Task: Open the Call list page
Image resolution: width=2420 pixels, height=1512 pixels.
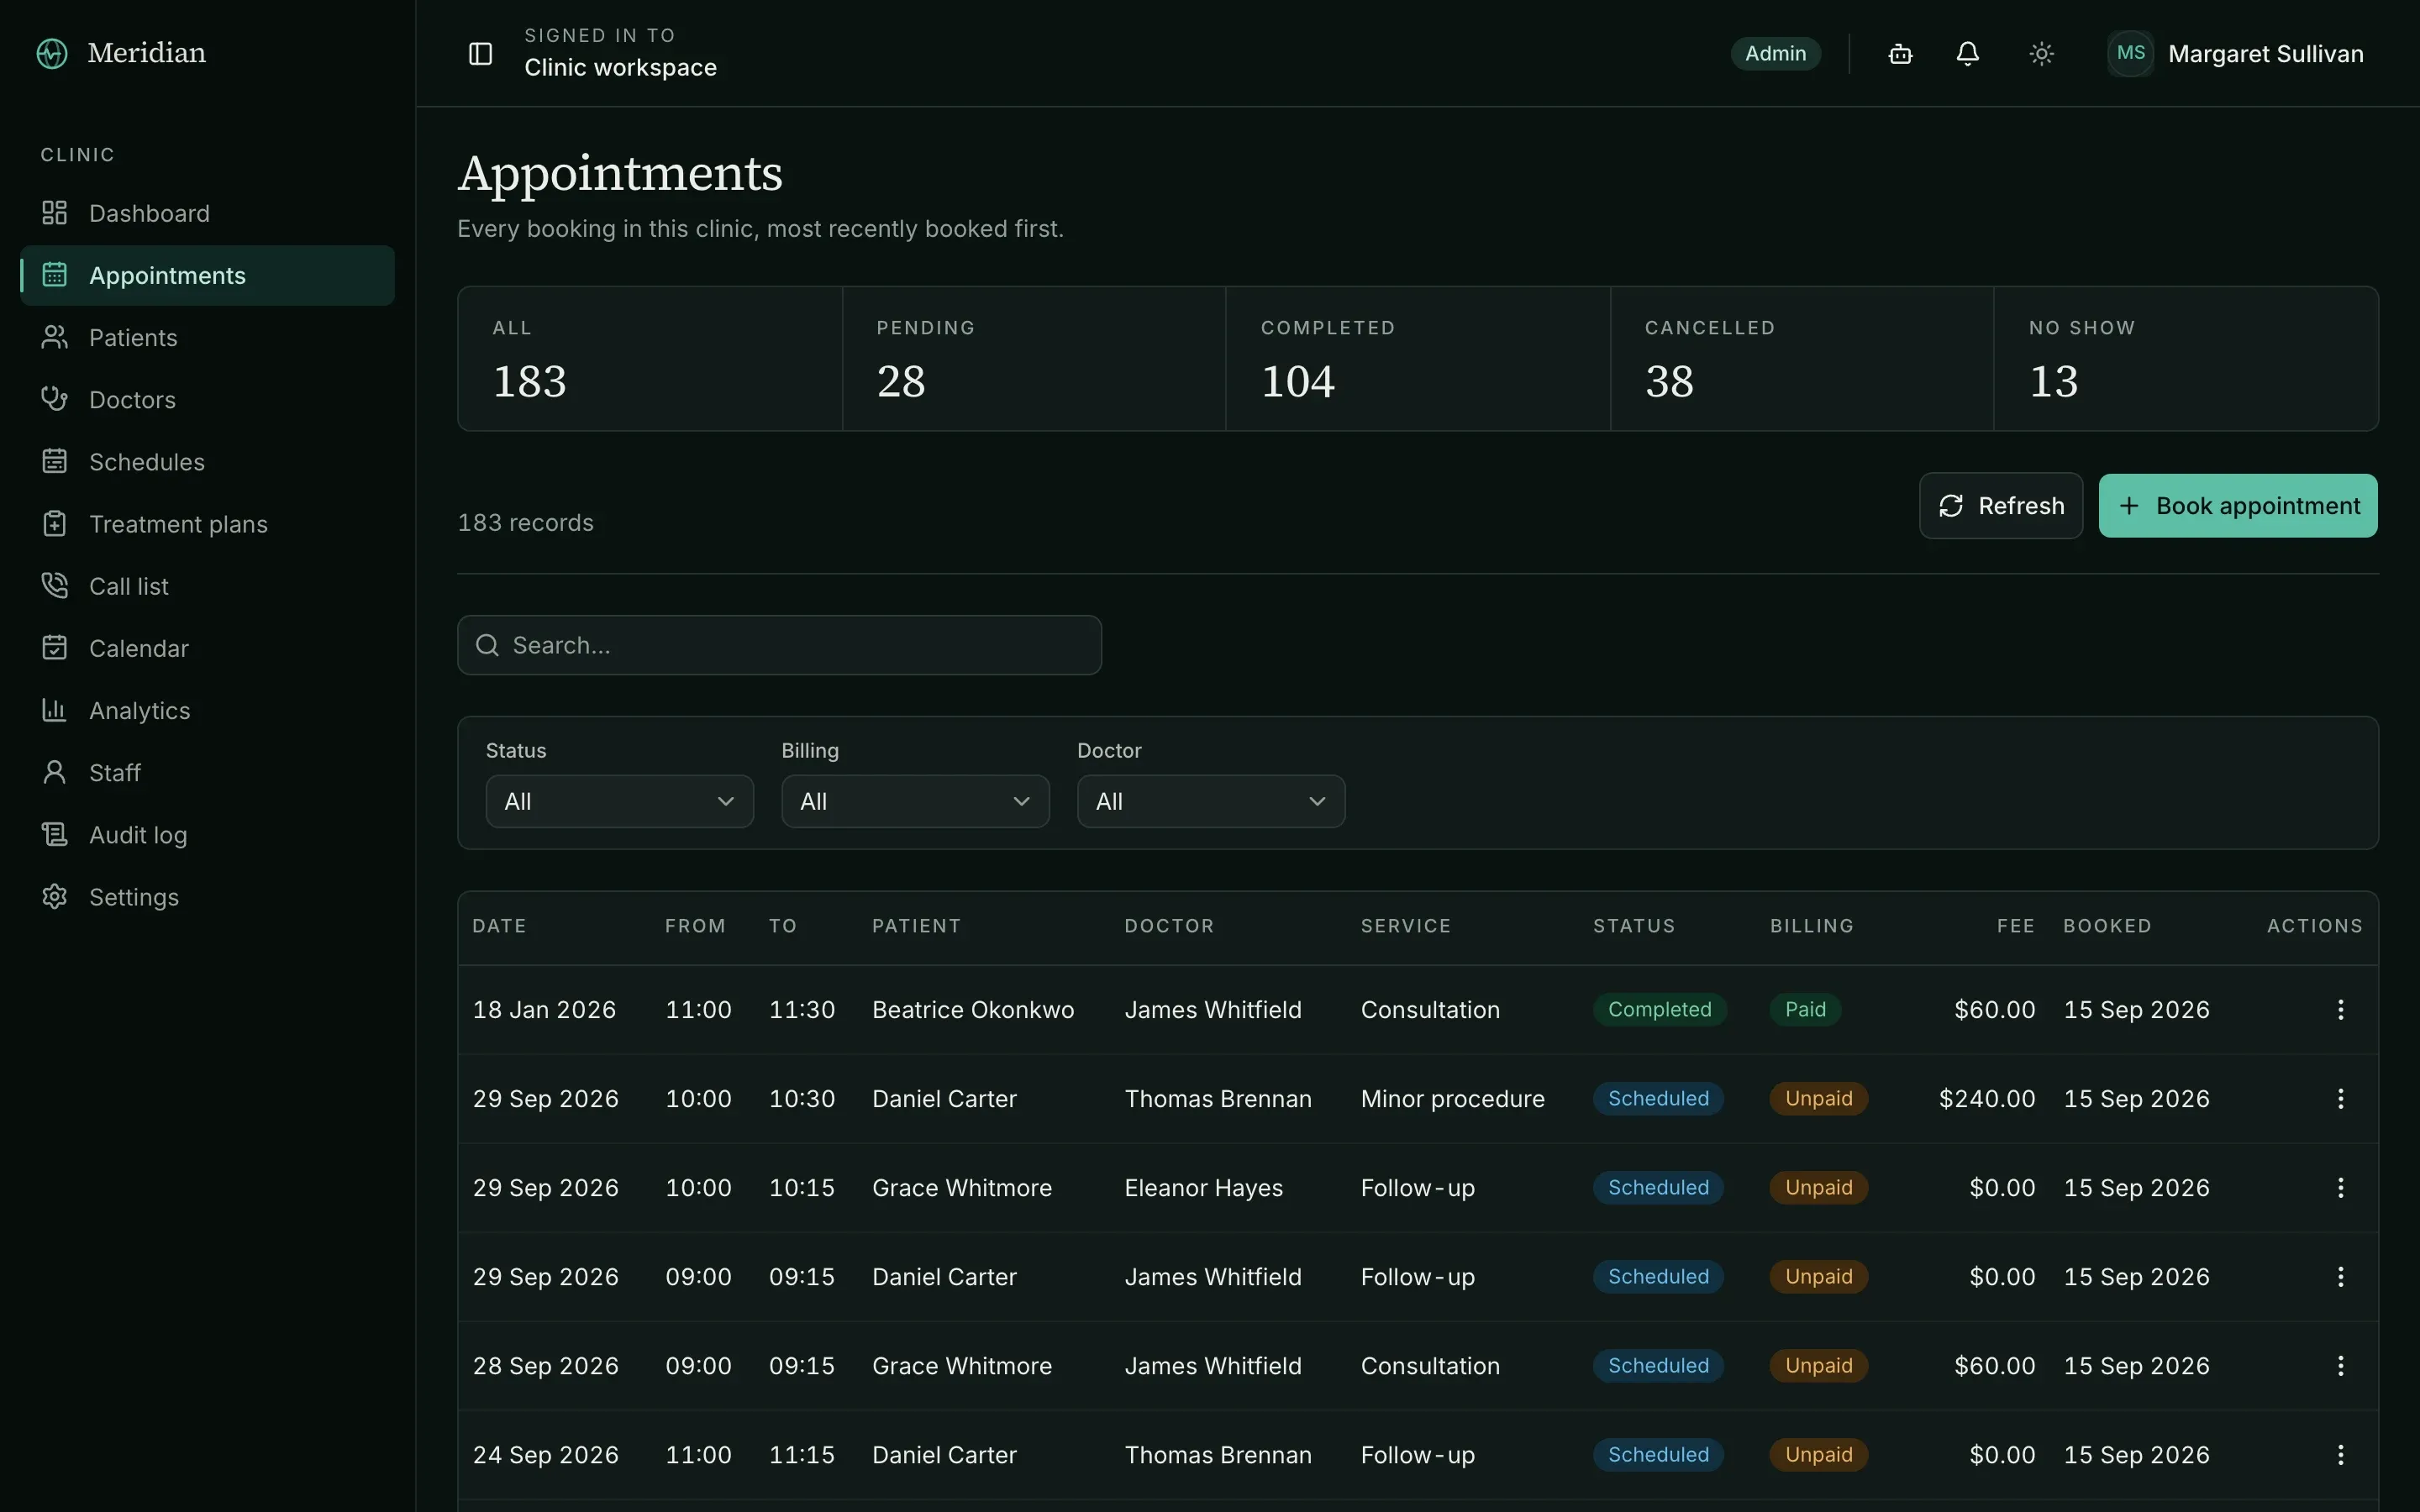Action: (x=207, y=586)
